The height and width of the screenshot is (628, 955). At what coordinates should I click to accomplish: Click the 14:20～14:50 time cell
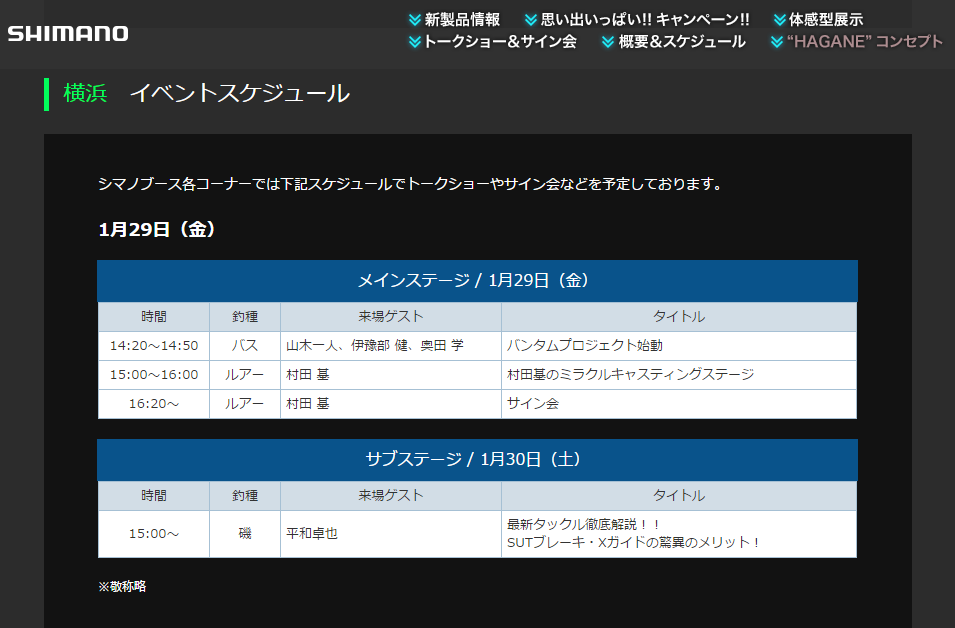(153, 346)
